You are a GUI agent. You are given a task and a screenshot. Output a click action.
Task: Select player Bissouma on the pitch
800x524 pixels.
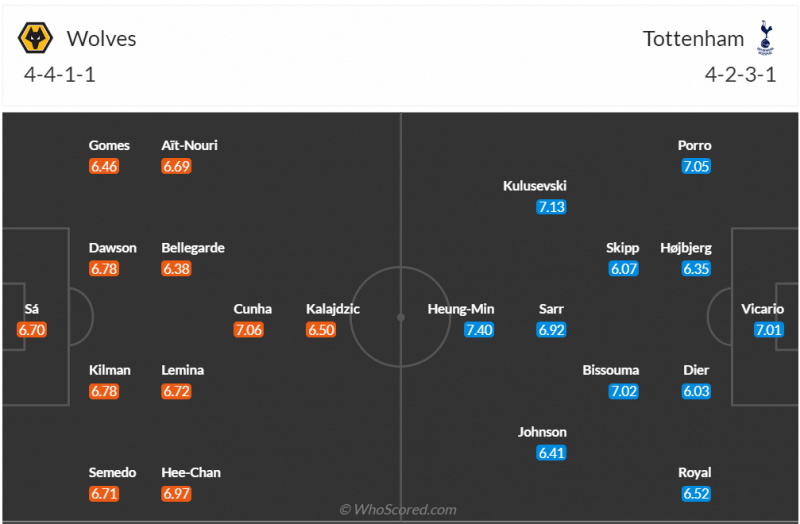pos(610,370)
